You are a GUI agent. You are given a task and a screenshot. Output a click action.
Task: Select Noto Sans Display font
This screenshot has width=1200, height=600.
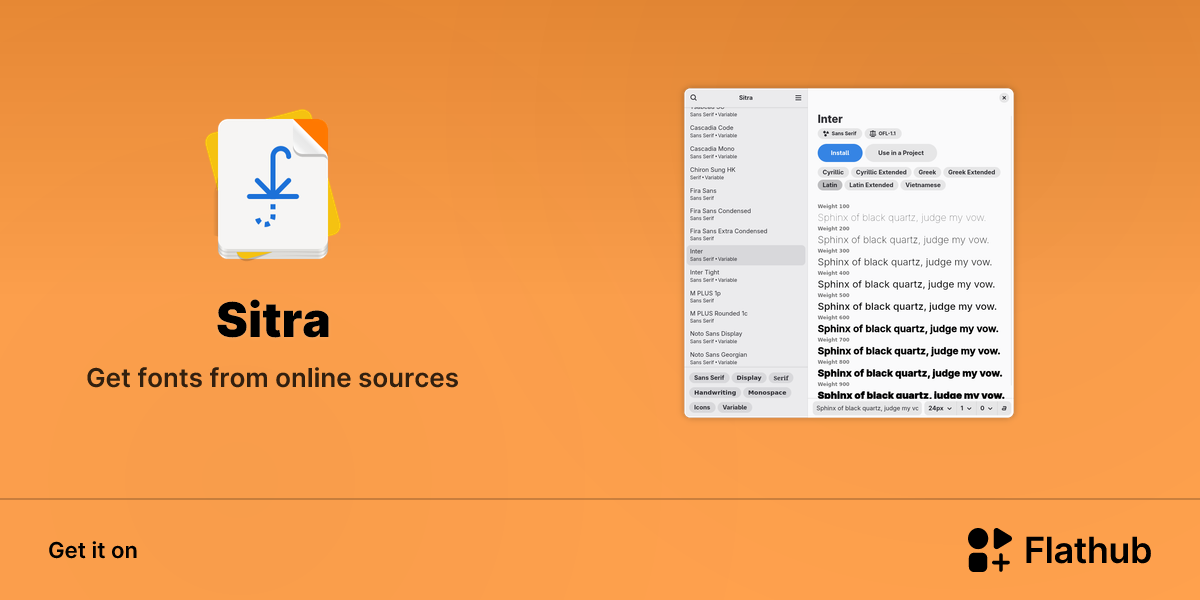(x=746, y=337)
